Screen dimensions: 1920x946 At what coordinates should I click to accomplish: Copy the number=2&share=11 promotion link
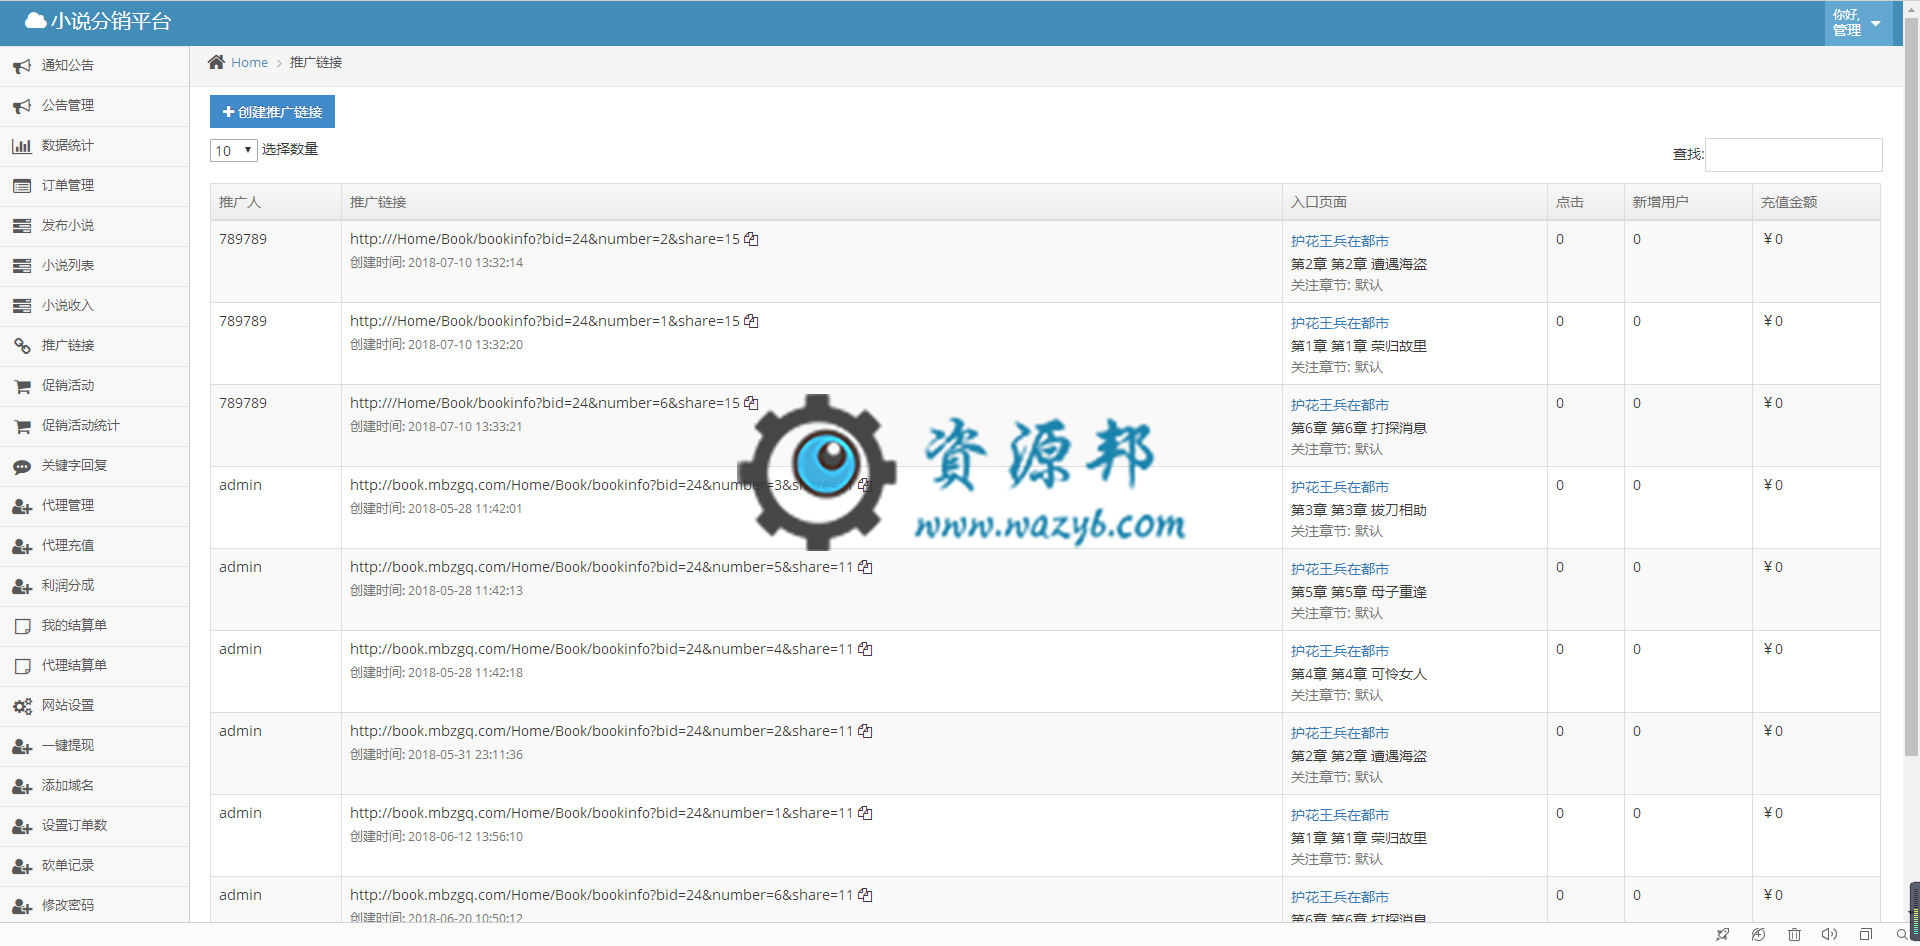pos(865,731)
